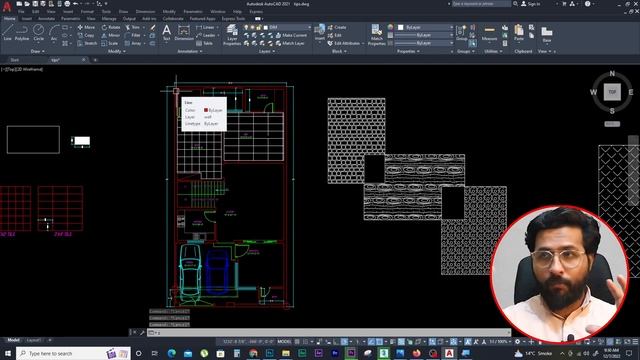Click into the command line input field

[x=329, y=333]
